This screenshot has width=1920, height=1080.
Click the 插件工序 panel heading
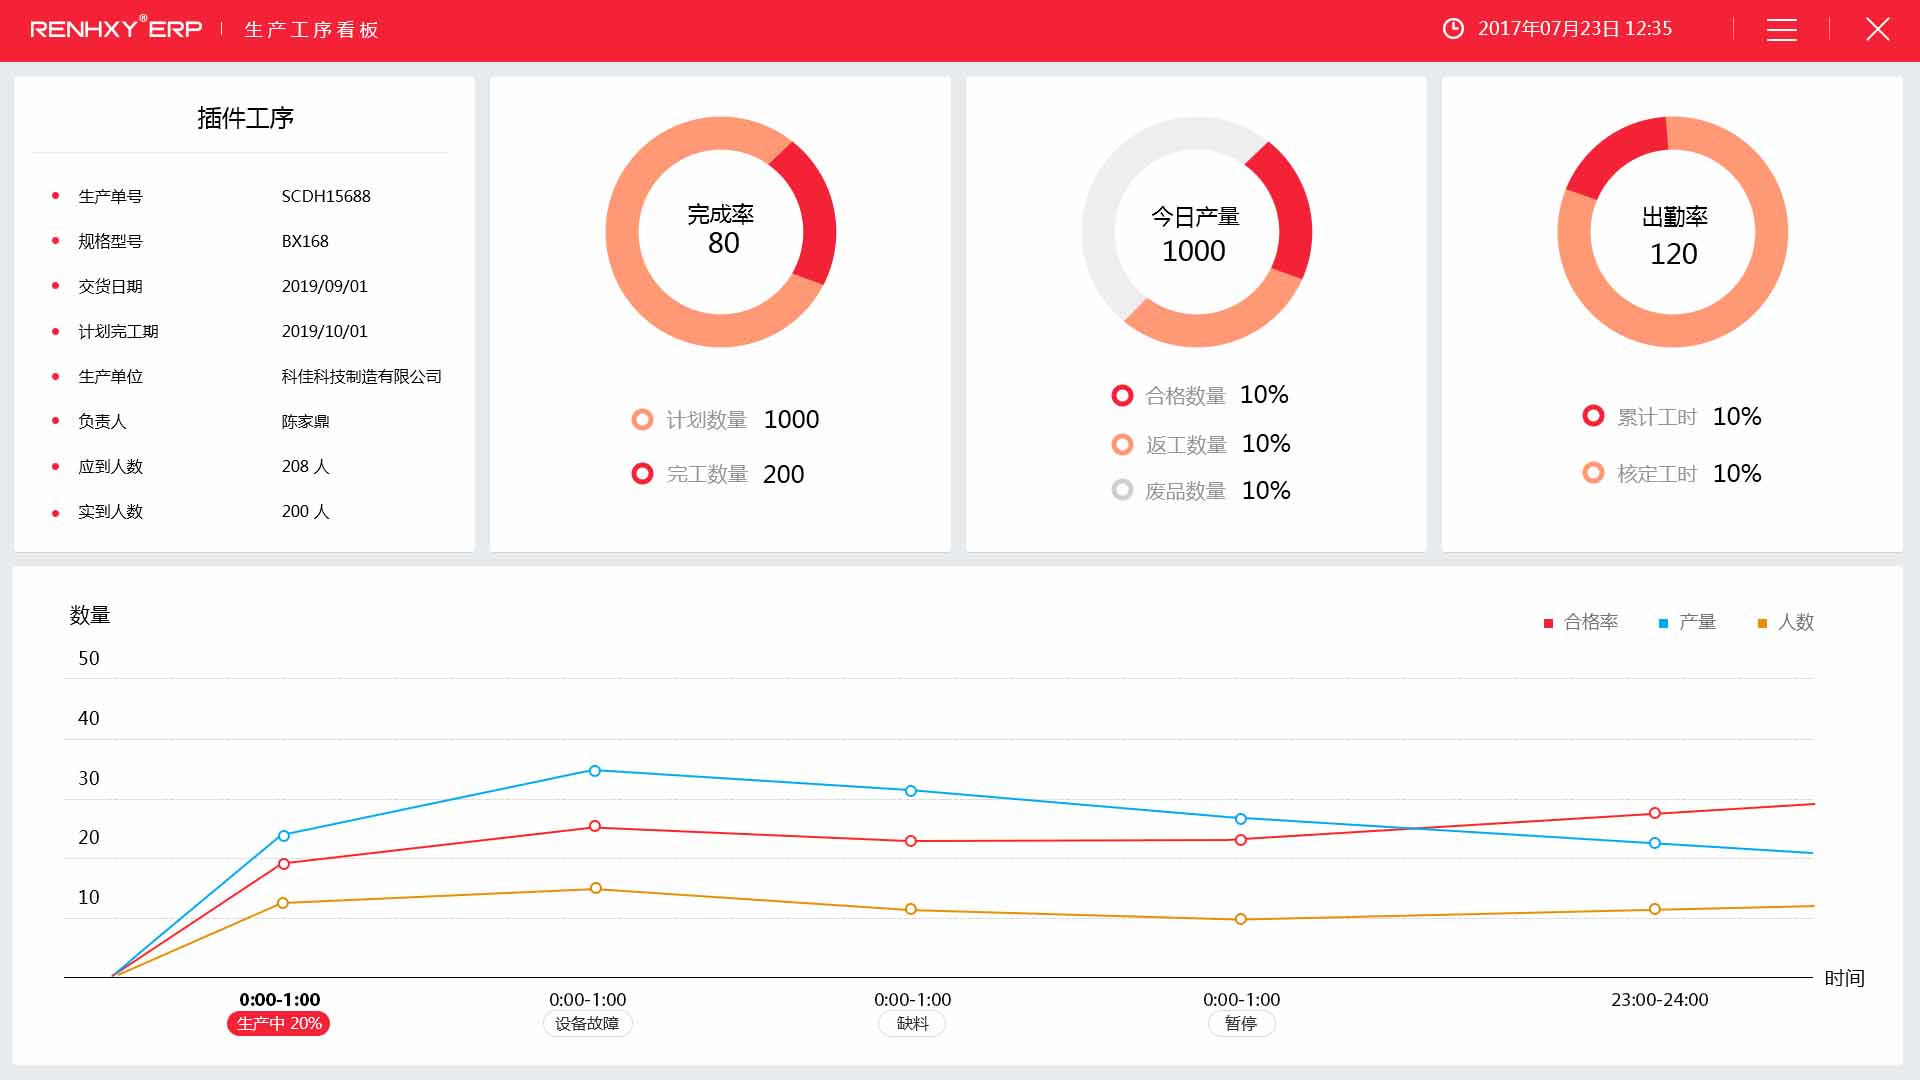(245, 118)
